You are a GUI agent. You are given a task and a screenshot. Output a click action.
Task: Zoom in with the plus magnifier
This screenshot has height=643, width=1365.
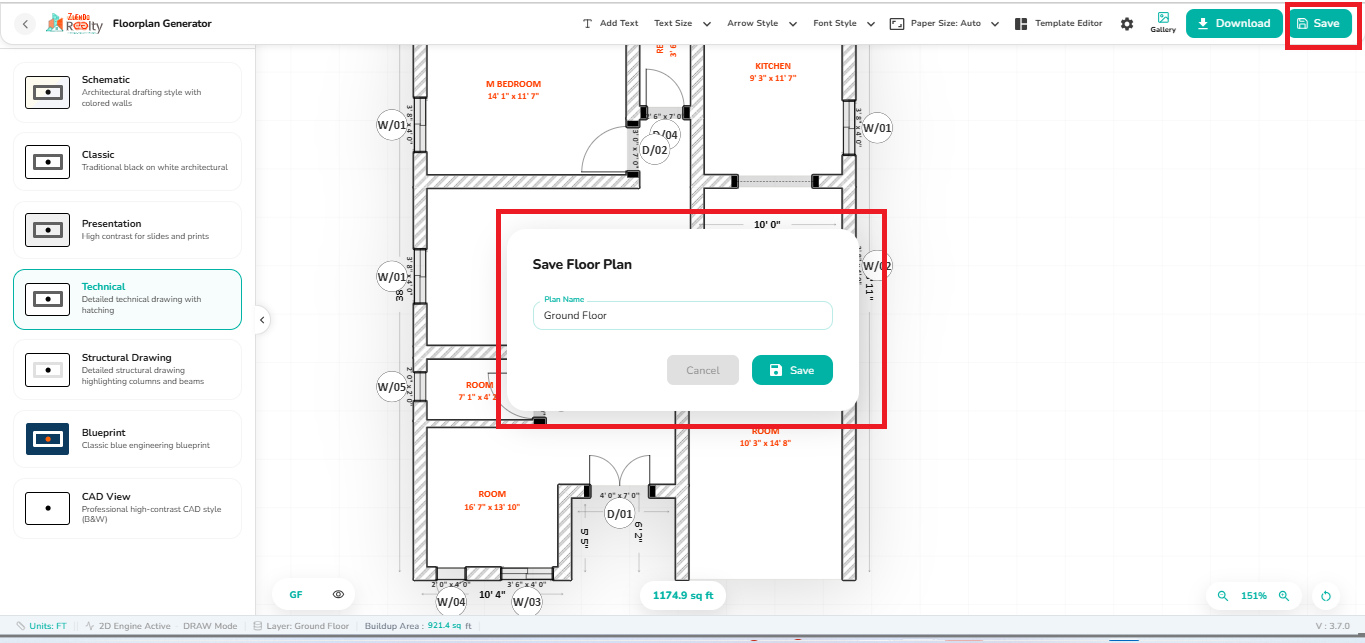click(x=1284, y=596)
